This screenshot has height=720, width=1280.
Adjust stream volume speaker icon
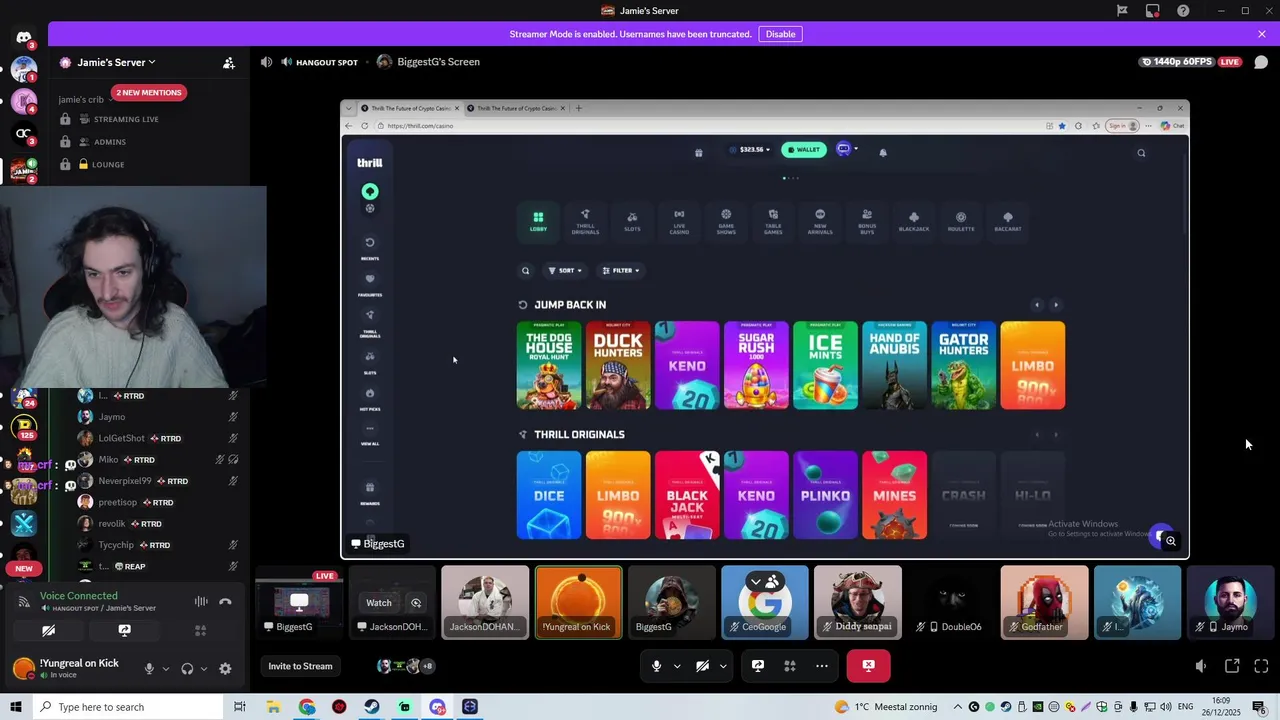[1201, 666]
